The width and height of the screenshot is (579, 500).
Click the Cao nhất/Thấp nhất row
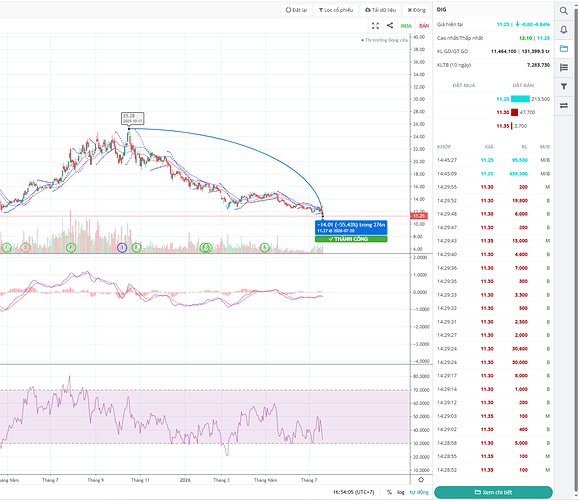pyautogui.click(x=493, y=38)
